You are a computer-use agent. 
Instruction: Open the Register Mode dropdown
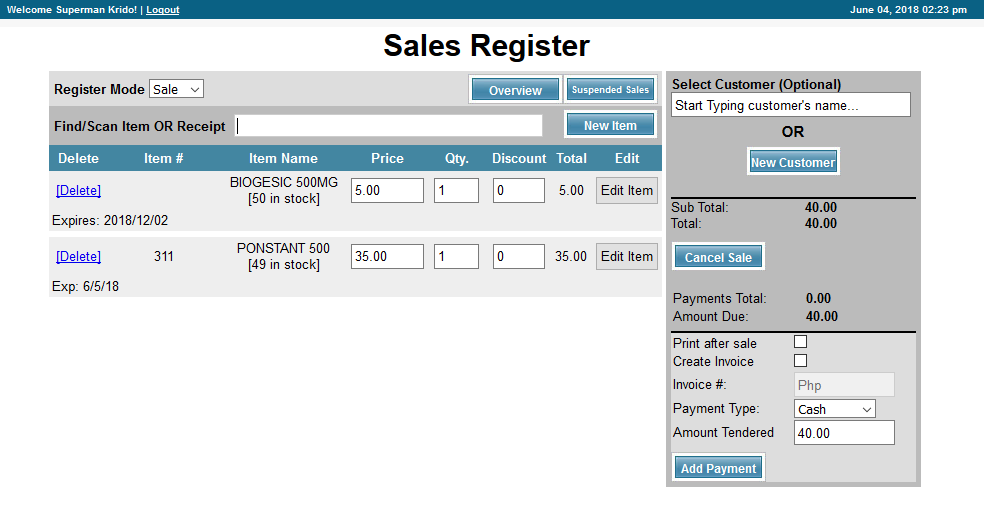pos(176,89)
